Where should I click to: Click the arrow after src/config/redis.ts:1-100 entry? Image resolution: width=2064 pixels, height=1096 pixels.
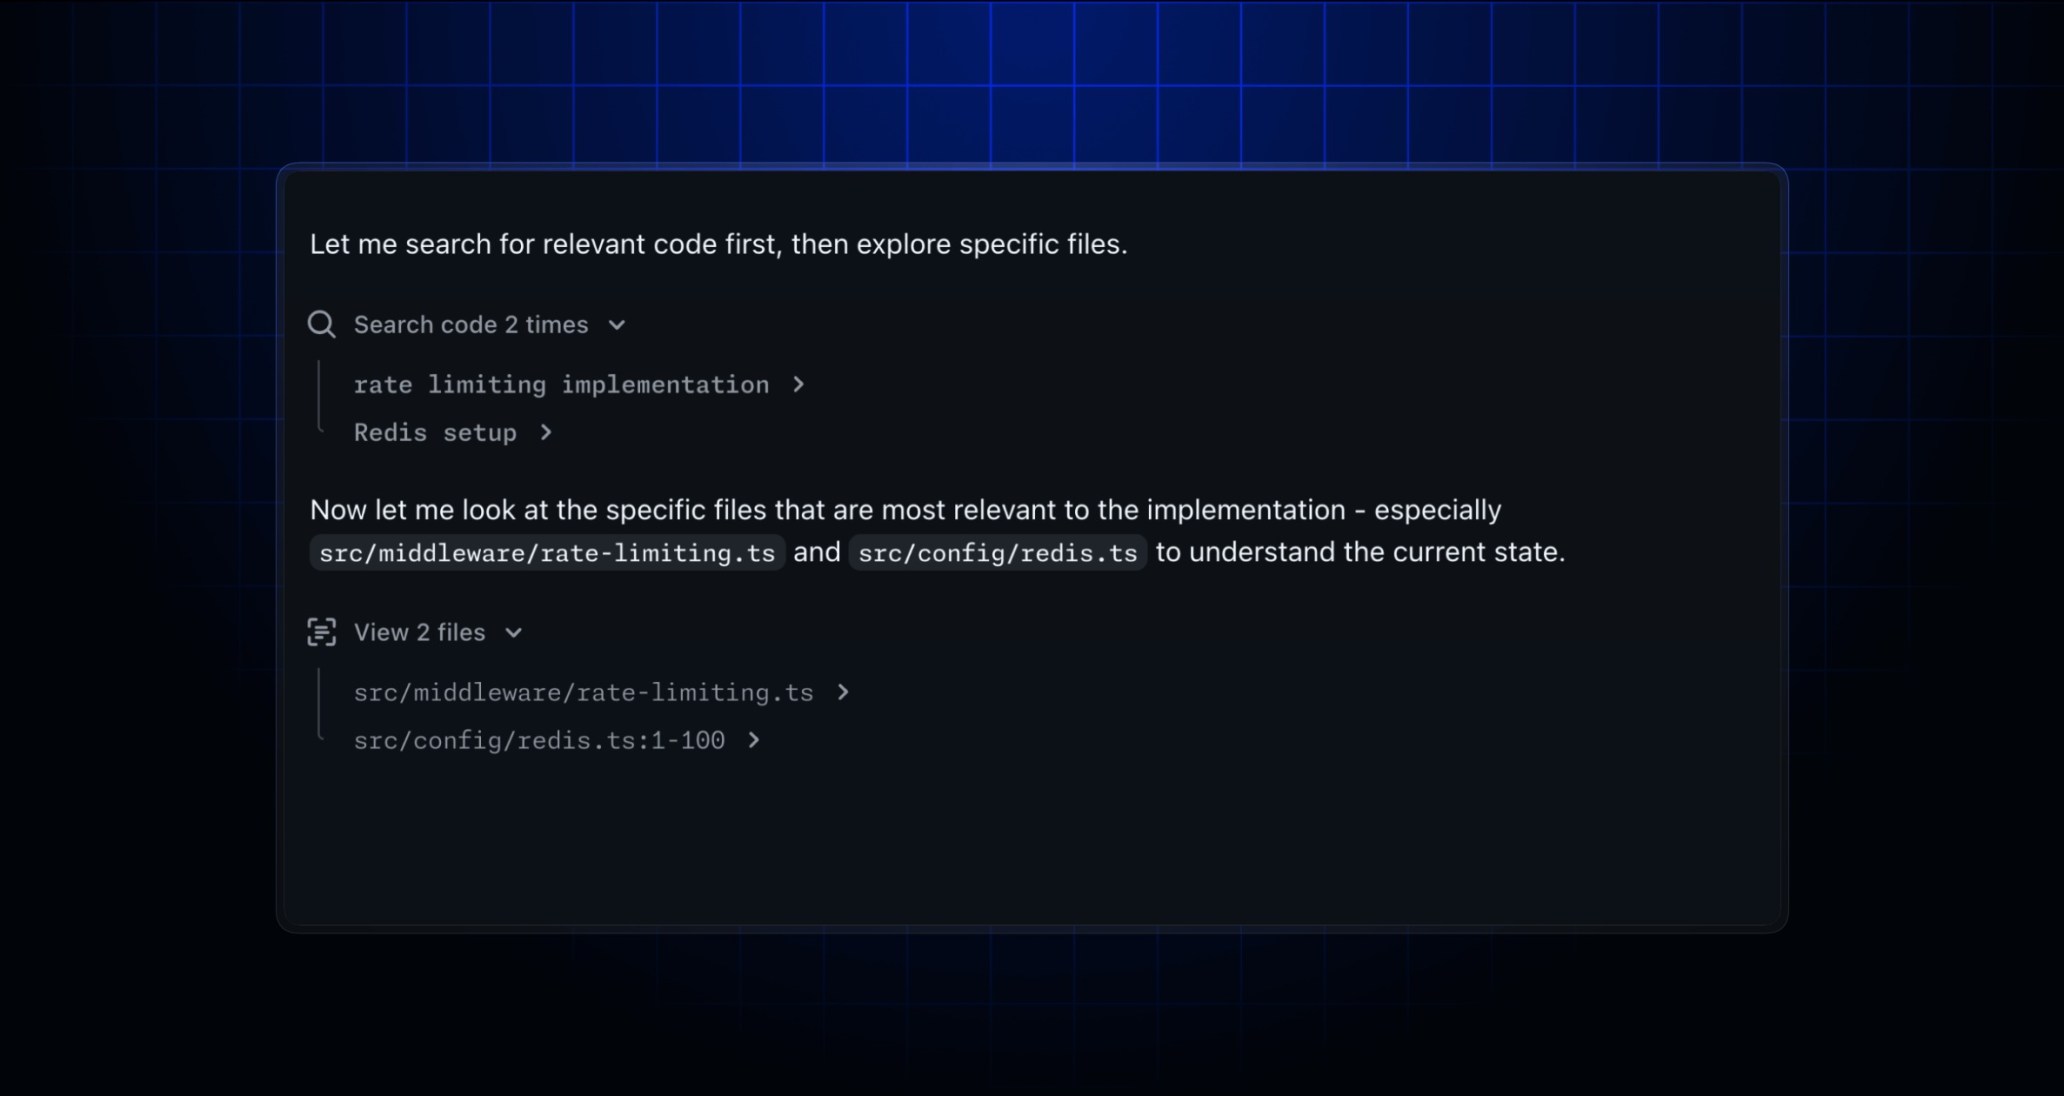click(x=755, y=740)
